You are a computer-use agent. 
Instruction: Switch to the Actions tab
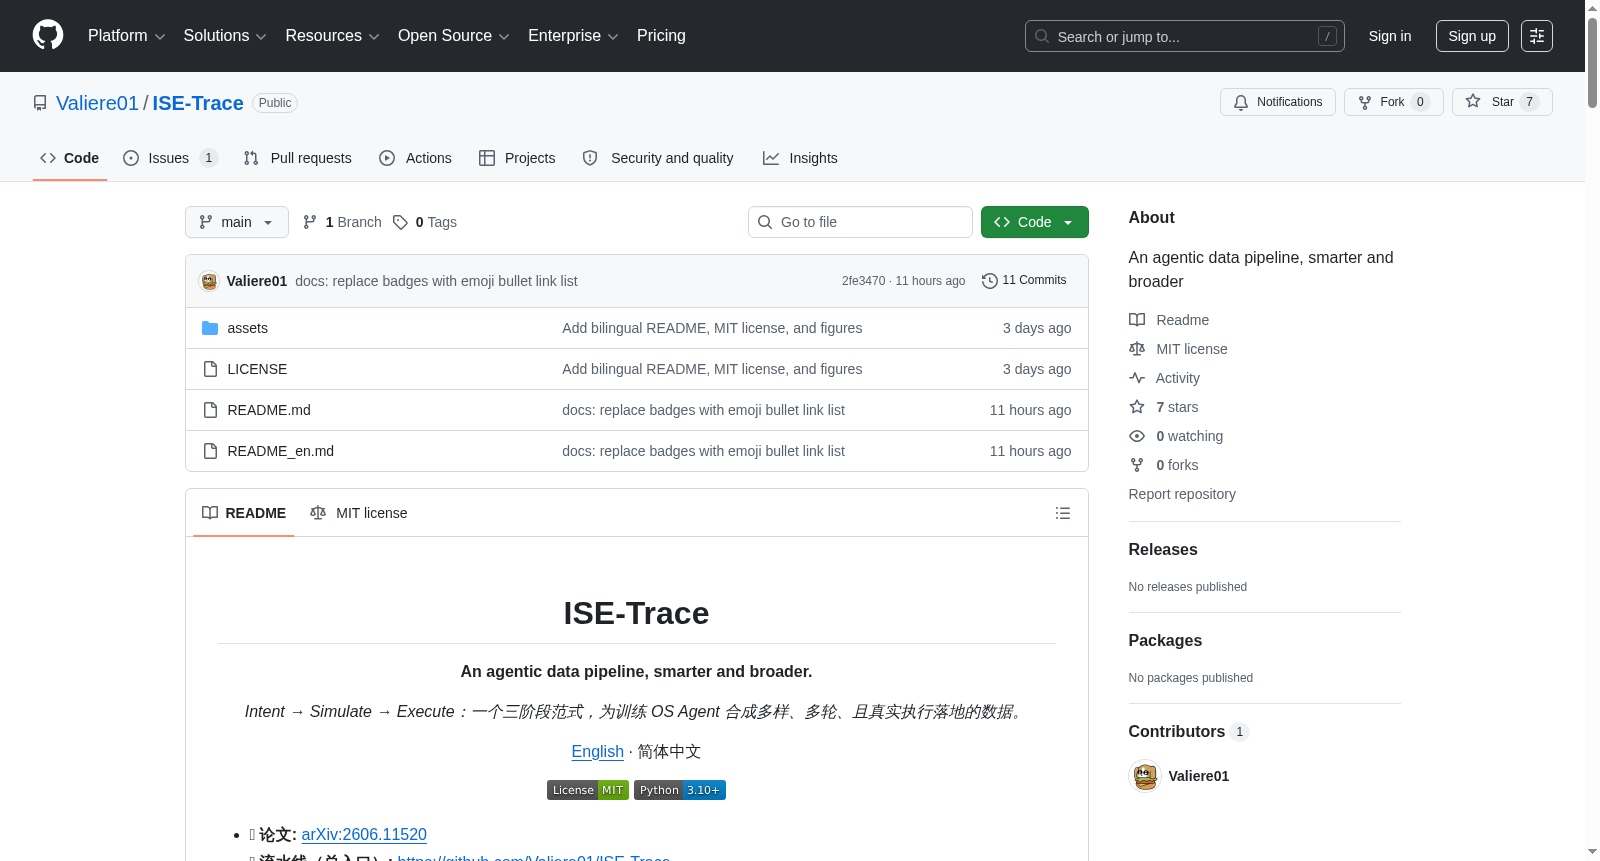pyautogui.click(x=416, y=158)
